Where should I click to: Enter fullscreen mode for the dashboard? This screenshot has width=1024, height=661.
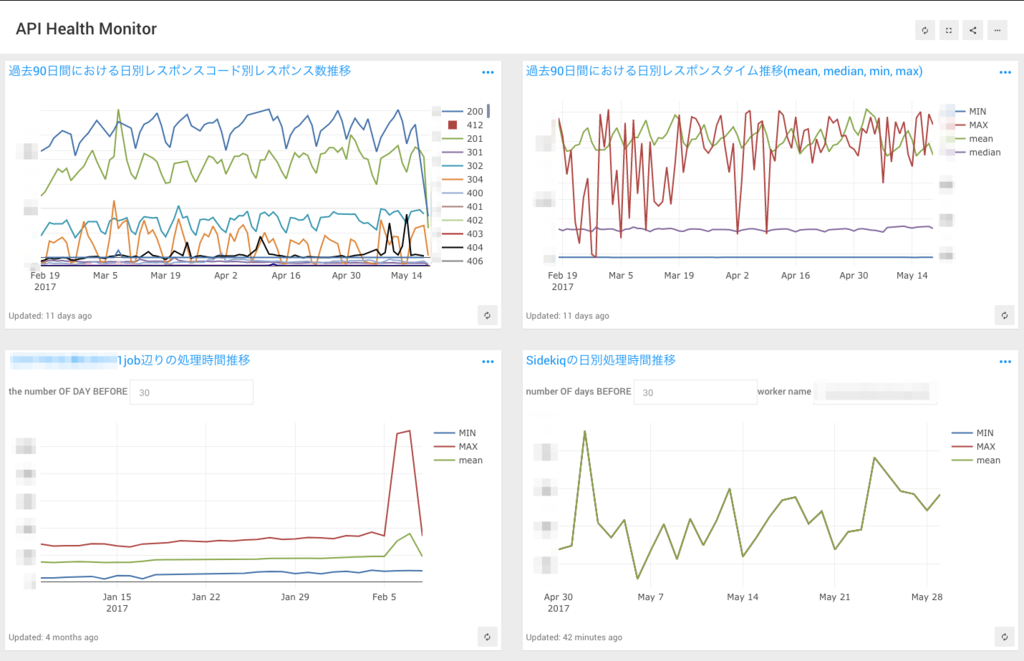(x=949, y=30)
